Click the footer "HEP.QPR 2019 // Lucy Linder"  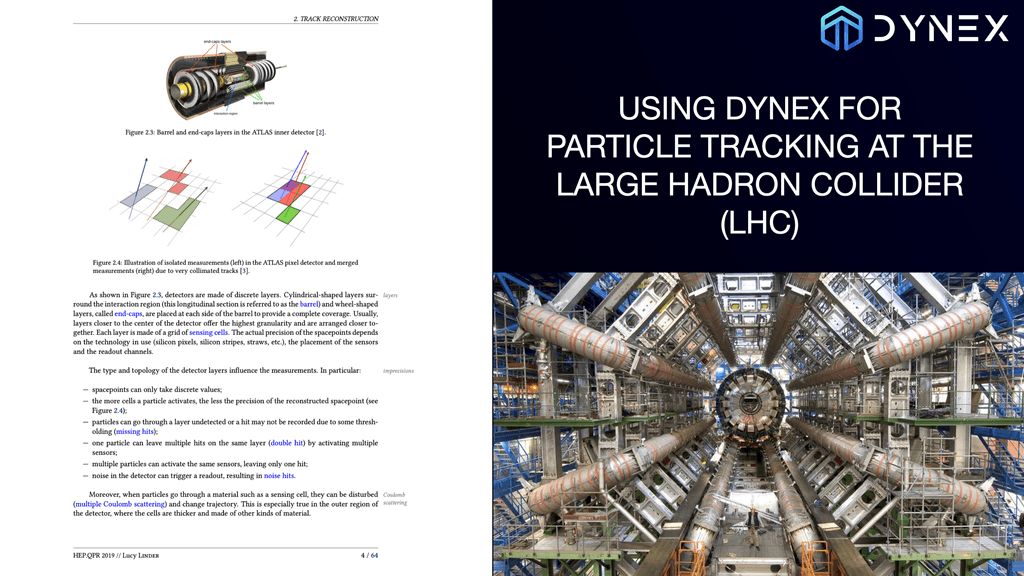point(120,556)
